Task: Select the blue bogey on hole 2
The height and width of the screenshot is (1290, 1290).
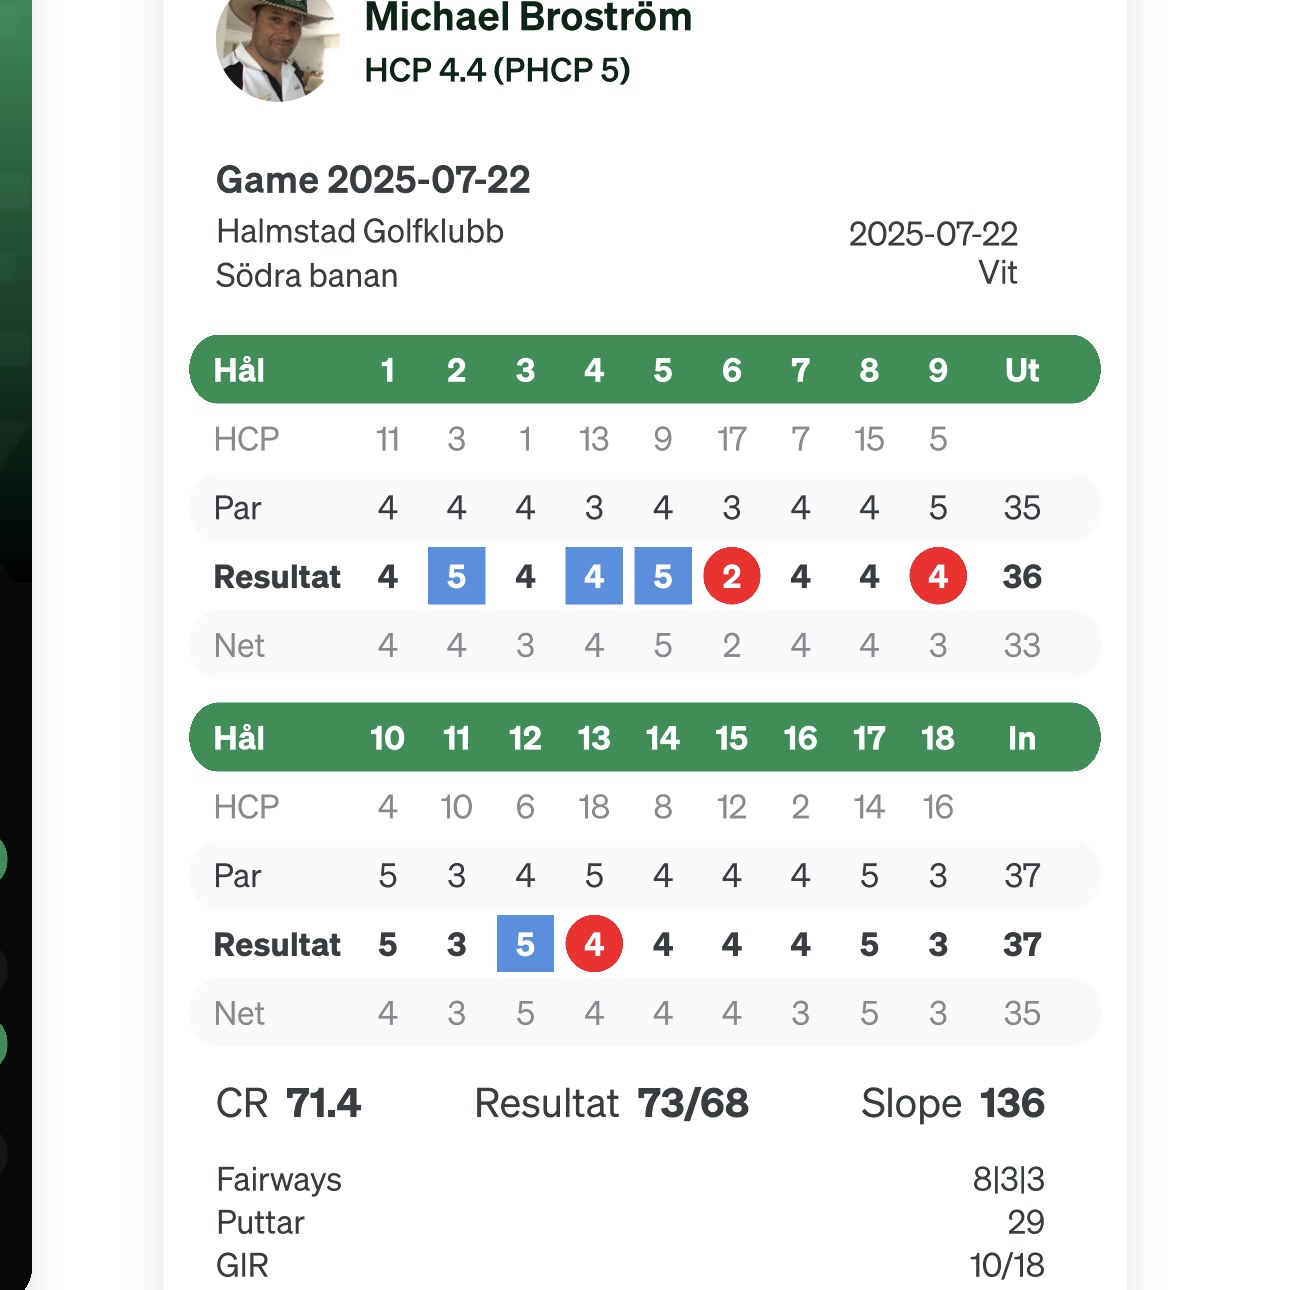Action: pyautogui.click(x=457, y=576)
